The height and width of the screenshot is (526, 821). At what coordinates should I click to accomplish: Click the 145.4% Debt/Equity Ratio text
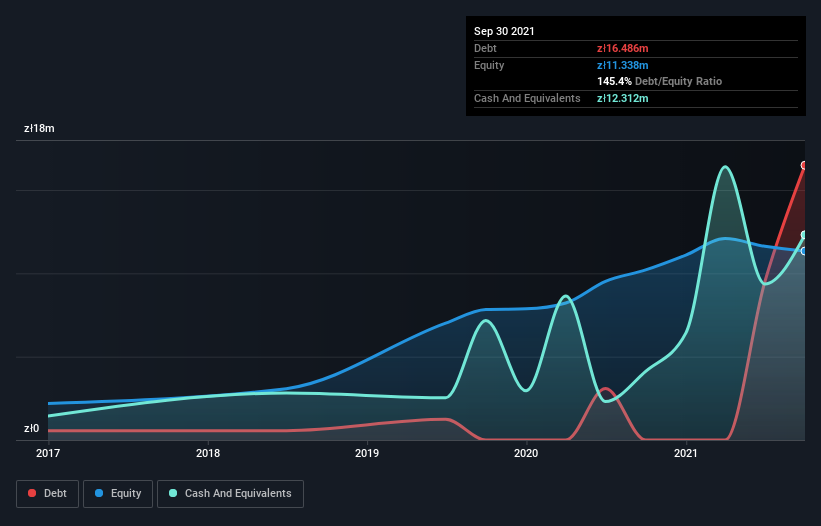pos(660,82)
